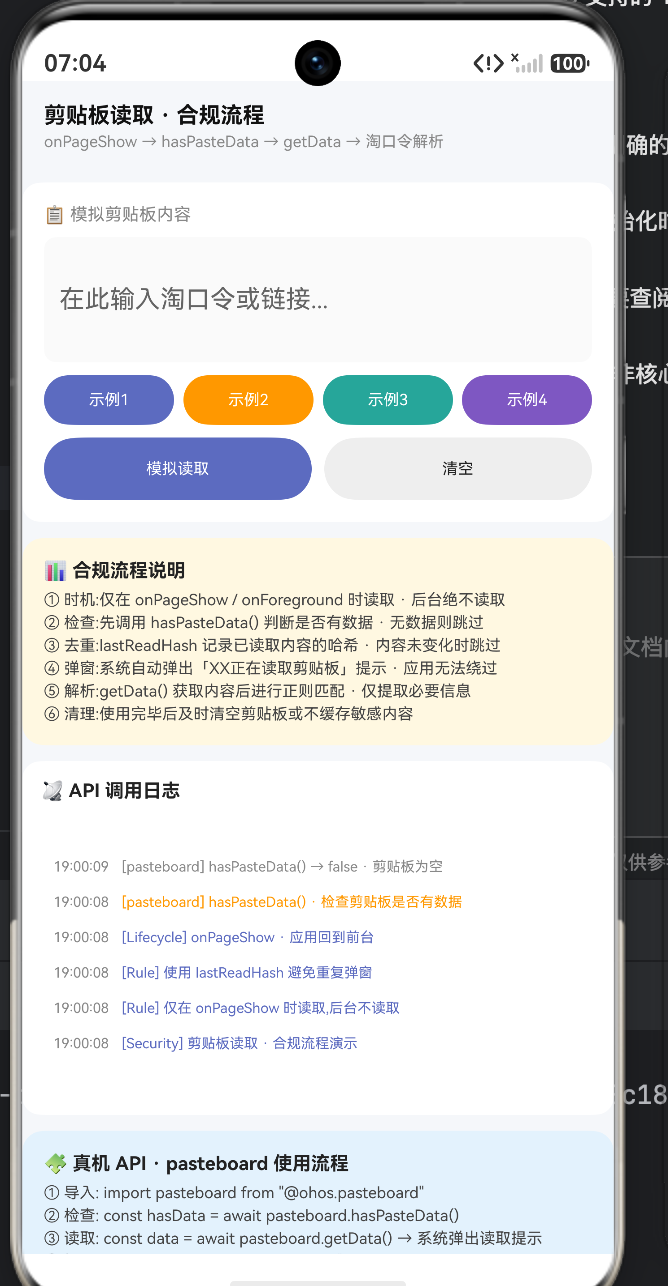
Task: Tap the 真机 API · pasteboard 使用流程 heading
Action: pos(210,1164)
